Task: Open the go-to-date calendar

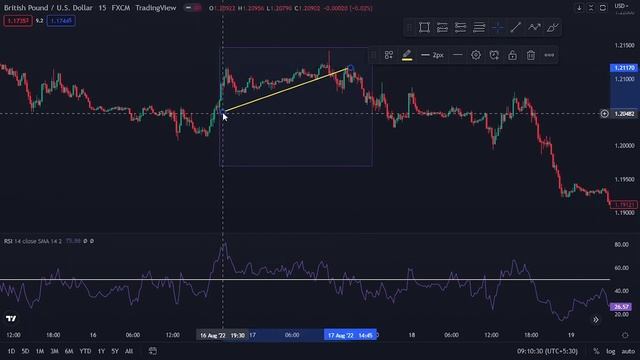Action: (x=153, y=351)
